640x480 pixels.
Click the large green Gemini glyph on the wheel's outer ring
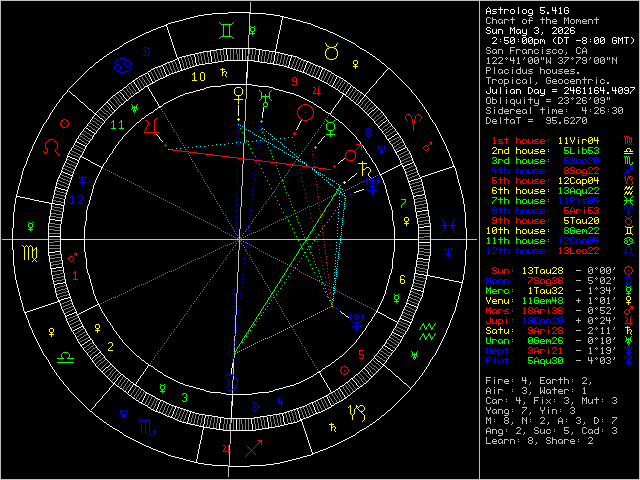227,31
